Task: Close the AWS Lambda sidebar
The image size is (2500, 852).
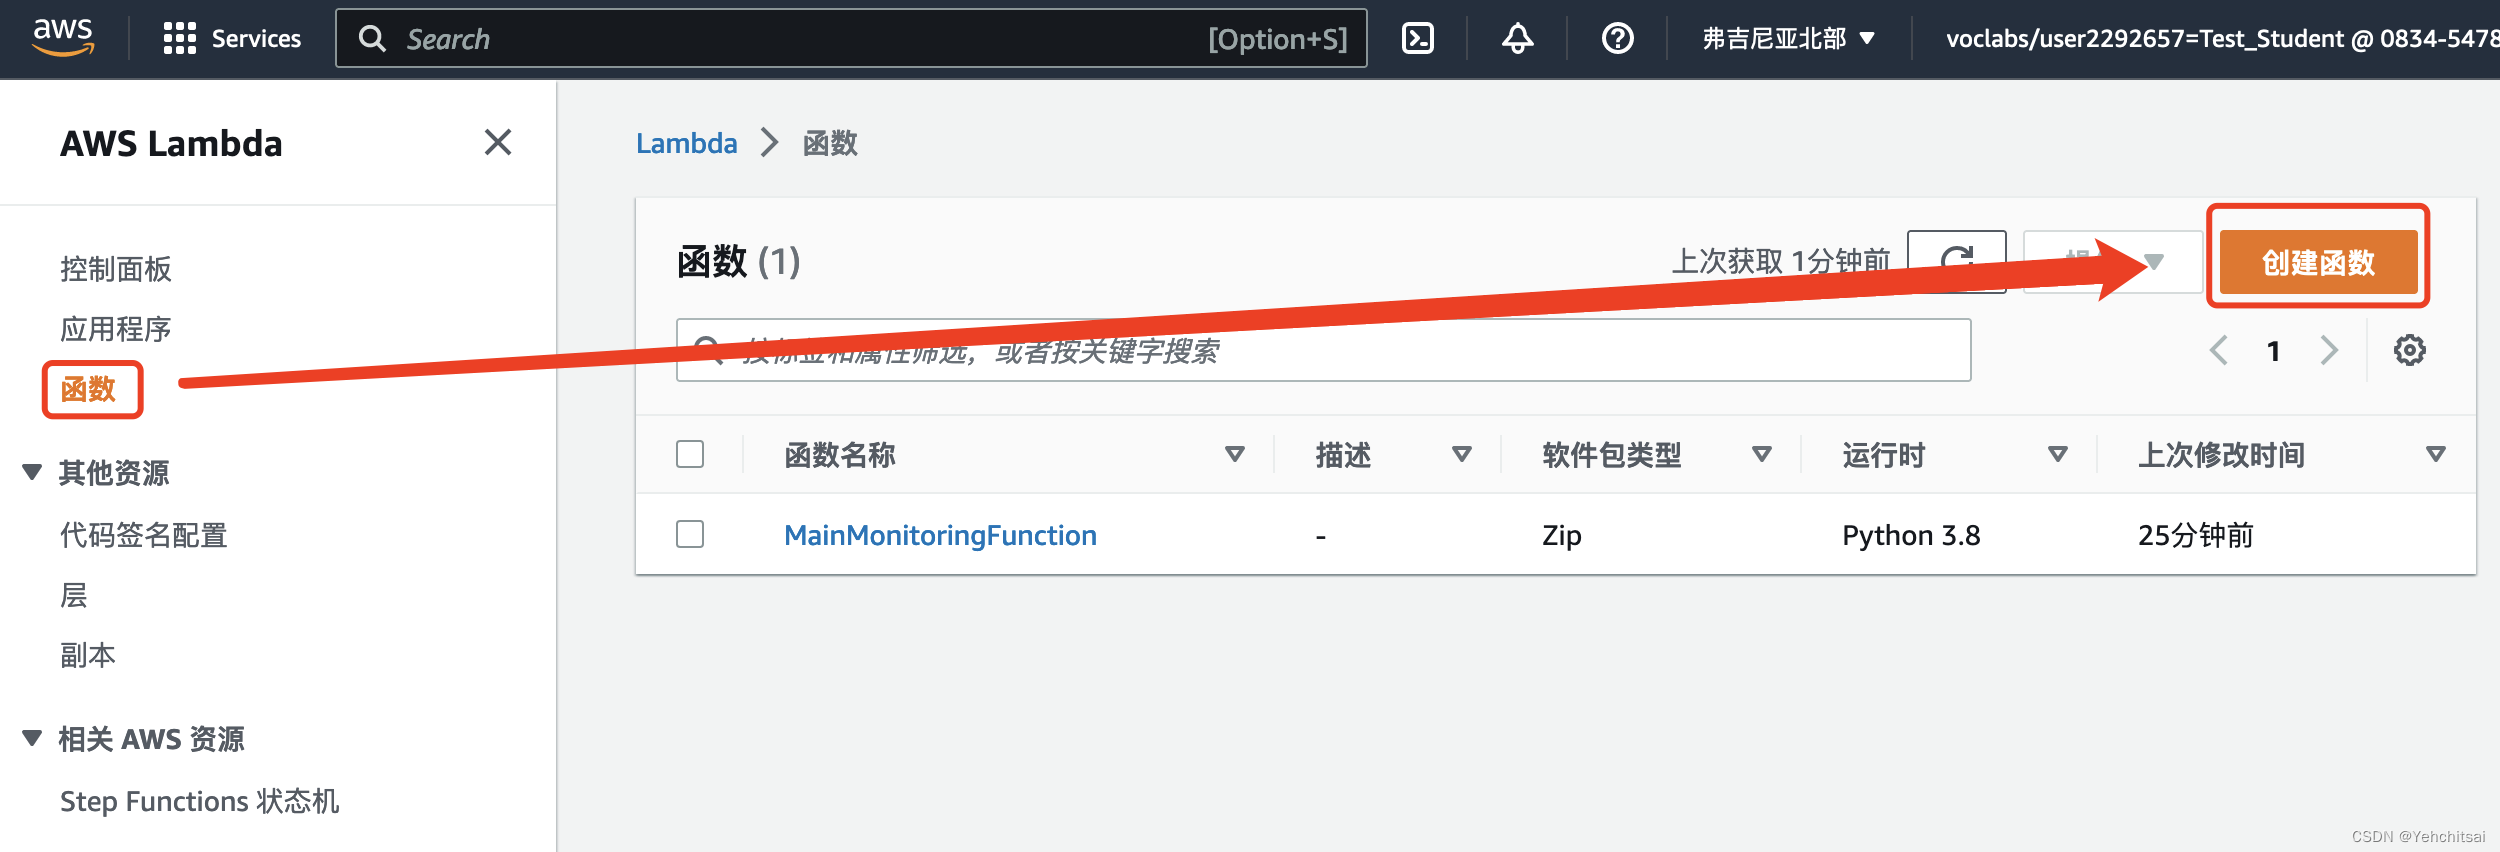Action: pos(498,142)
